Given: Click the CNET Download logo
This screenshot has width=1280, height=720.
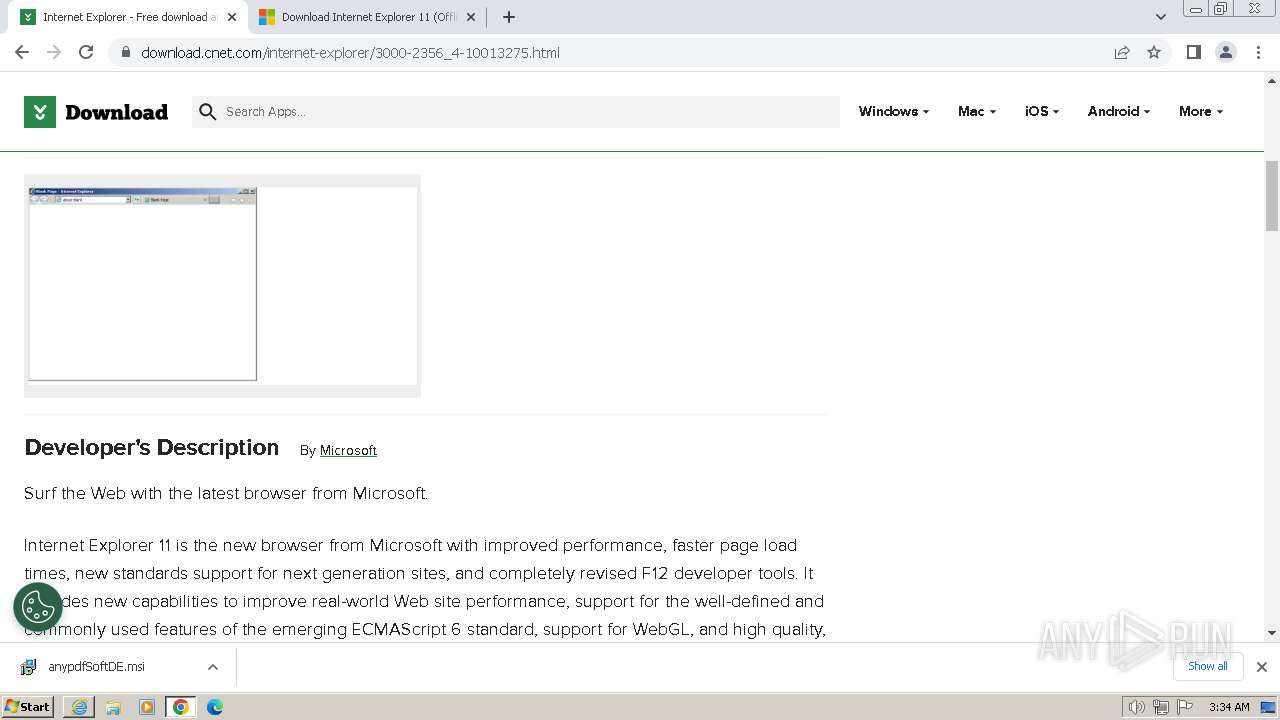Looking at the screenshot, I should pos(96,112).
